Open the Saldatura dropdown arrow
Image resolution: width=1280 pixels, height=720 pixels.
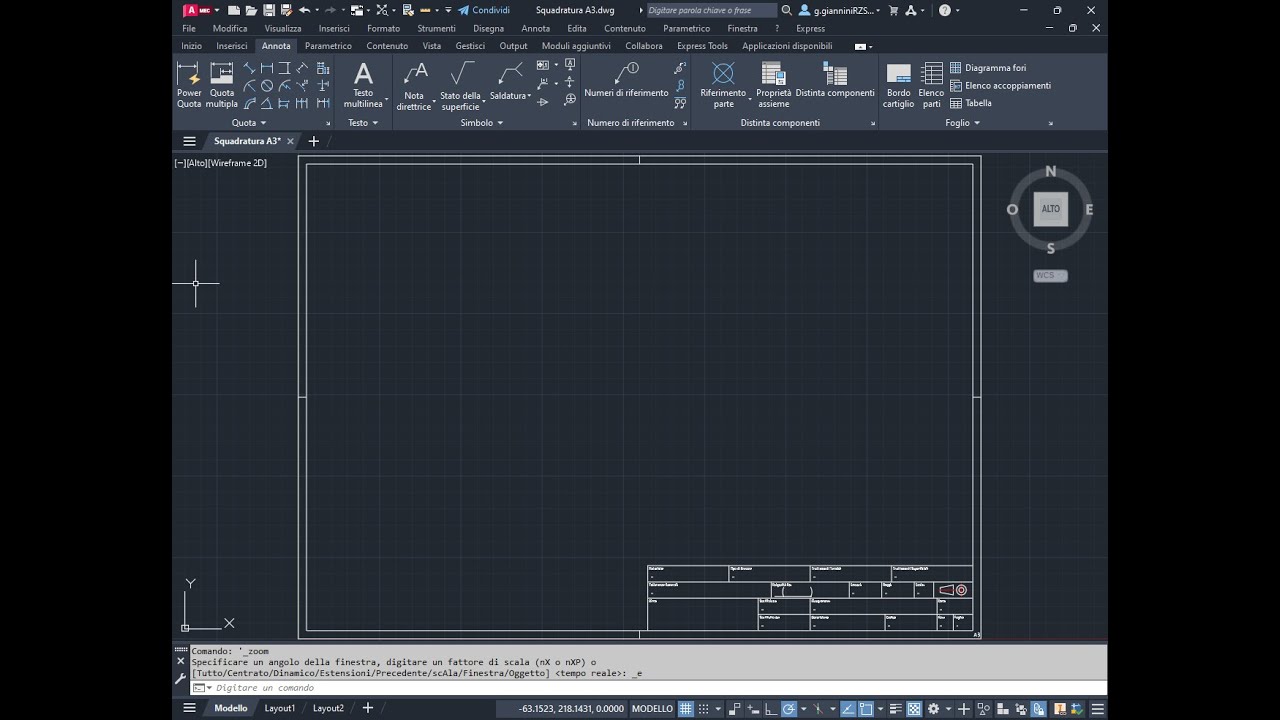click(x=529, y=97)
